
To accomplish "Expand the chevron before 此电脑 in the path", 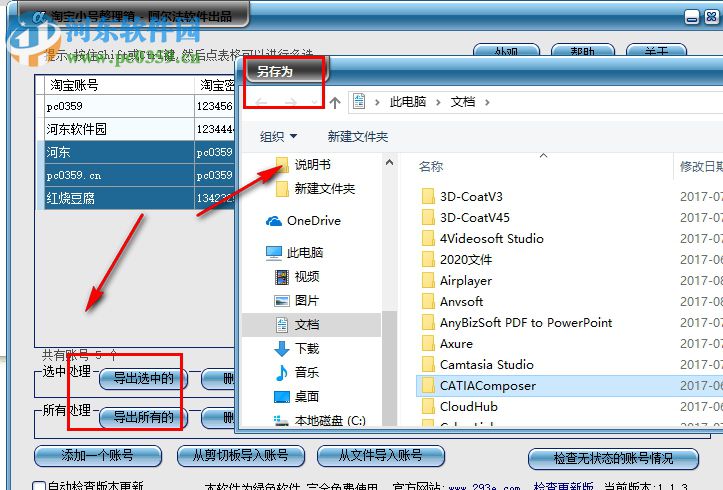I will [x=377, y=102].
